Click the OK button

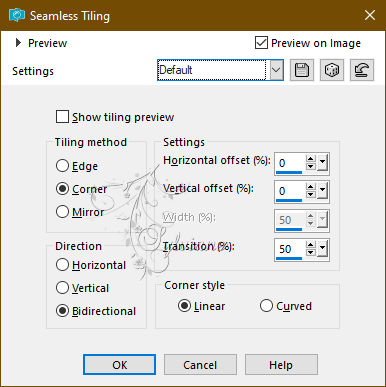[119, 365]
